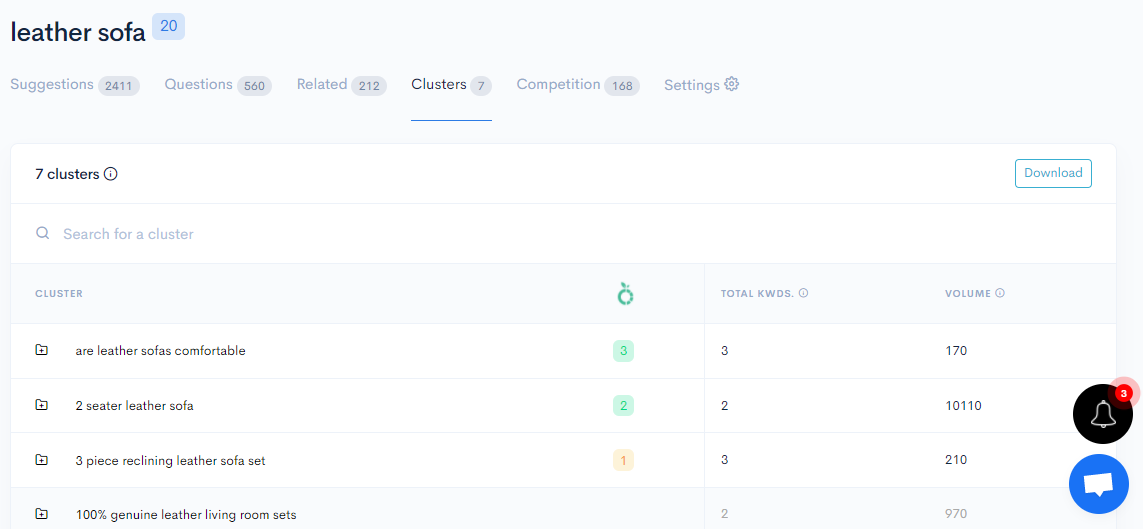
Task: Expand folder for 2 seater leather sofa
Action: (42, 404)
